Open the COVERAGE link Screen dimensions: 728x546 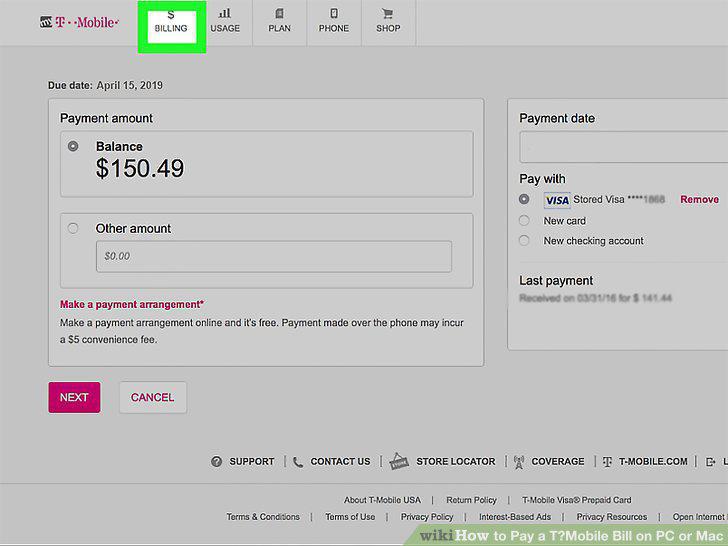(x=558, y=462)
